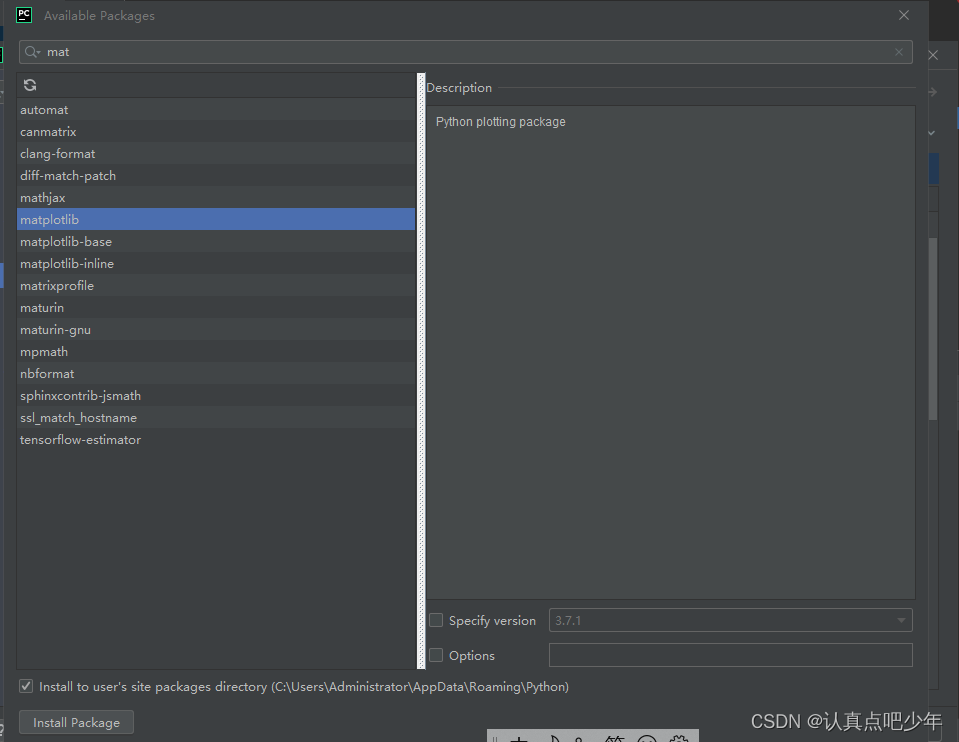The width and height of the screenshot is (959, 742).
Task: Click the pen-like icon in the bottom toolbar
Action: 555,738
